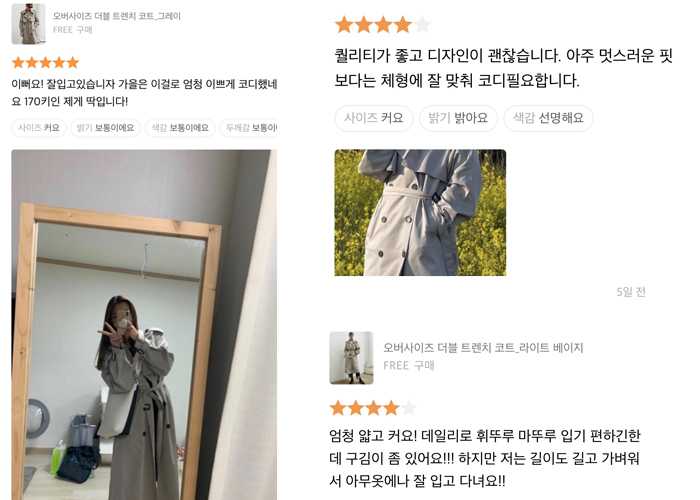Image resolution: width=700 pixels, height=500 pixels.
Task: Select the 사이즈 커요 tag in left review
Action: [39, 128]
